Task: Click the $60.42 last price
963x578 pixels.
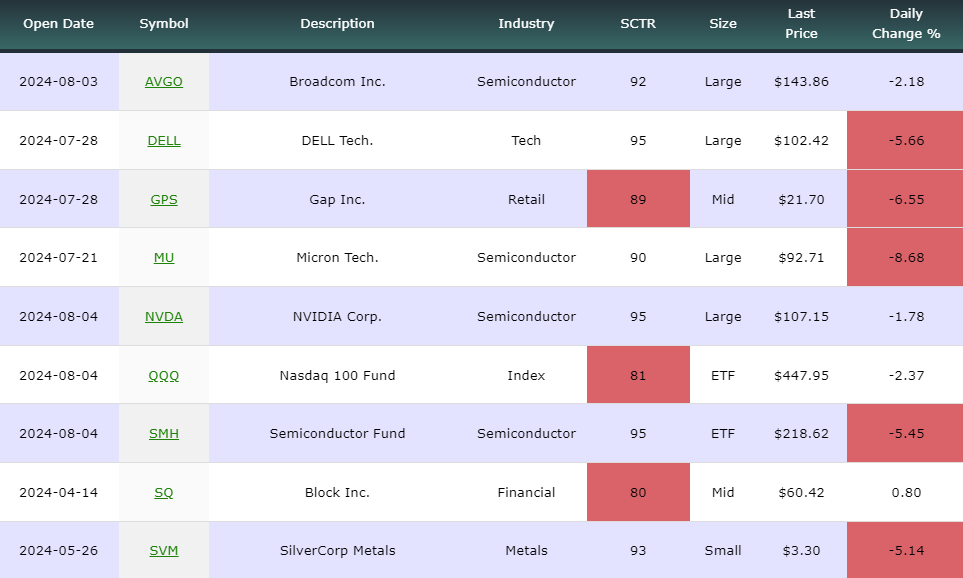Action: point(801,493)
